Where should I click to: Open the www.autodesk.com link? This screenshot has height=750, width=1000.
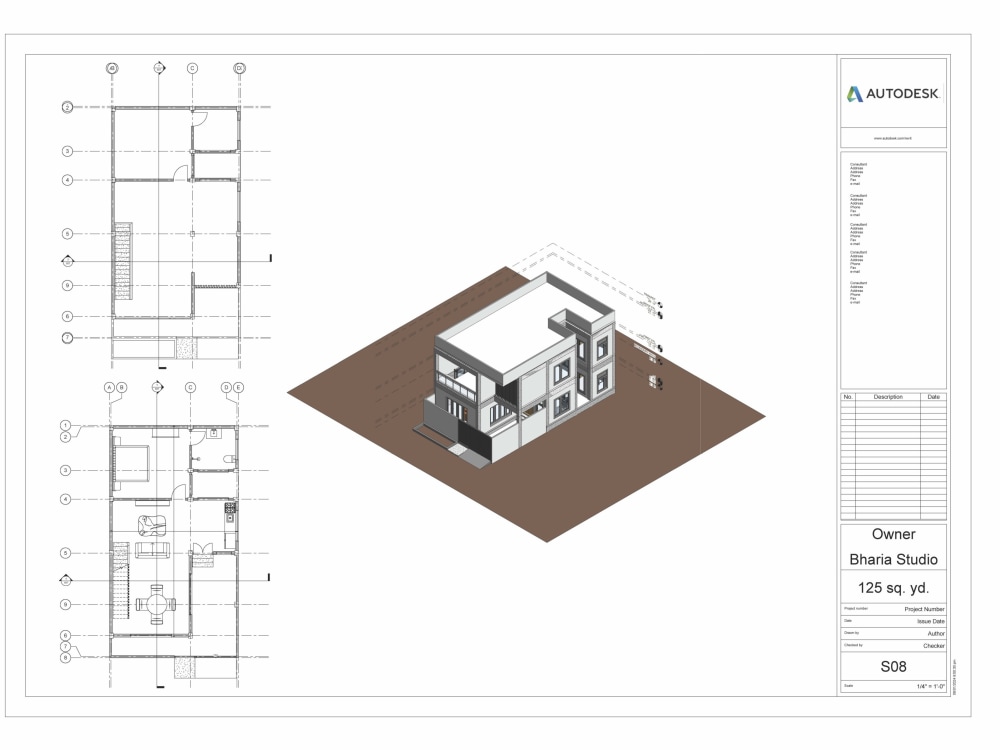(893, 137)
